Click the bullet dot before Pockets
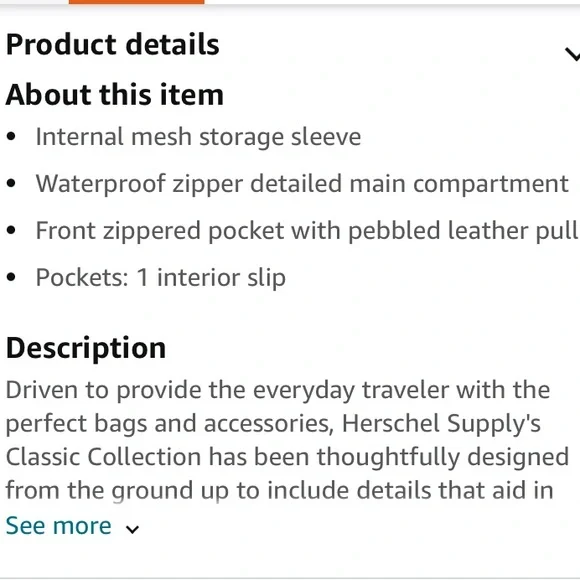This screenshot has height=580, width=580. coord(11,277)
